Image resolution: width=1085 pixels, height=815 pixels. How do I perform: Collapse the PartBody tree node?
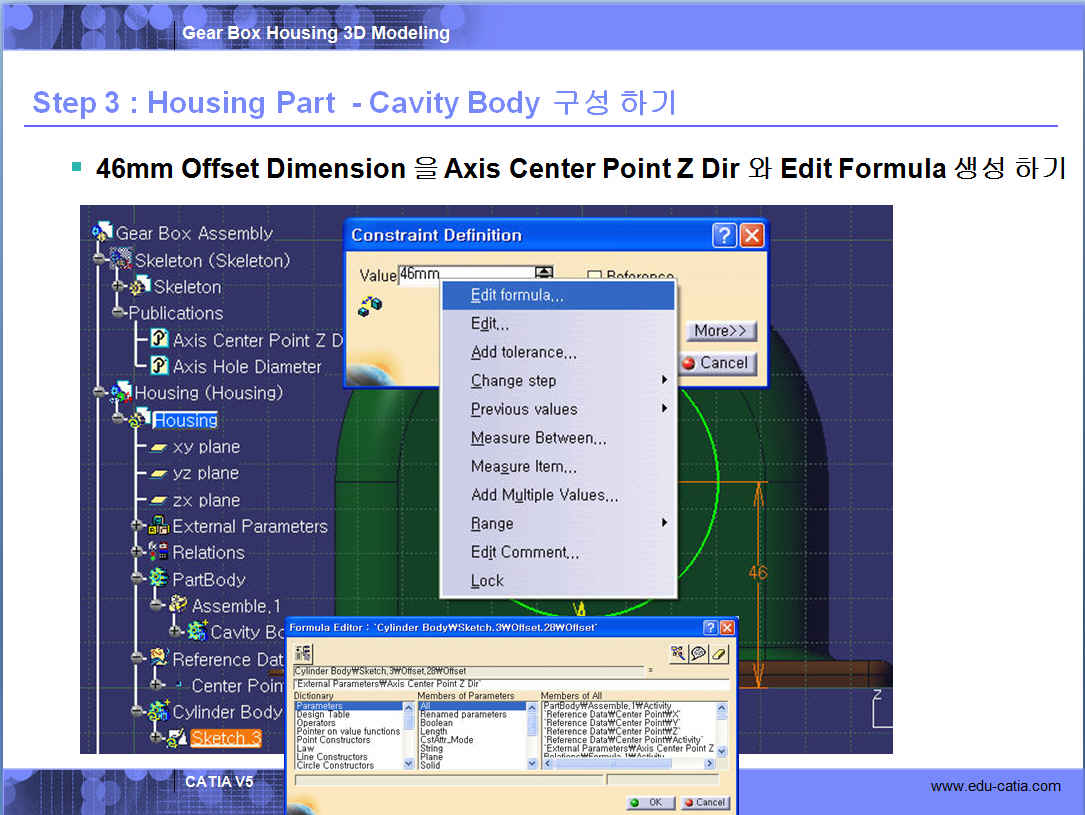click(x=137, y=579)
